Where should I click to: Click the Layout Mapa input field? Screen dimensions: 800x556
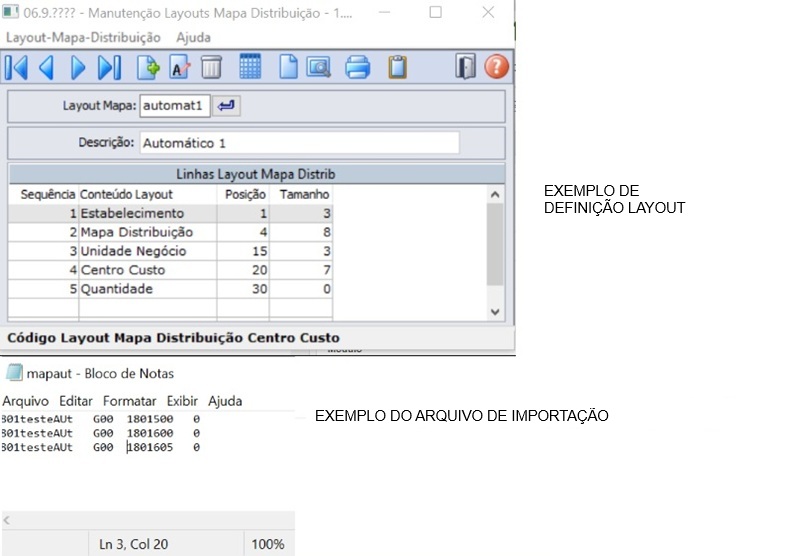click(x=174, y=106)
